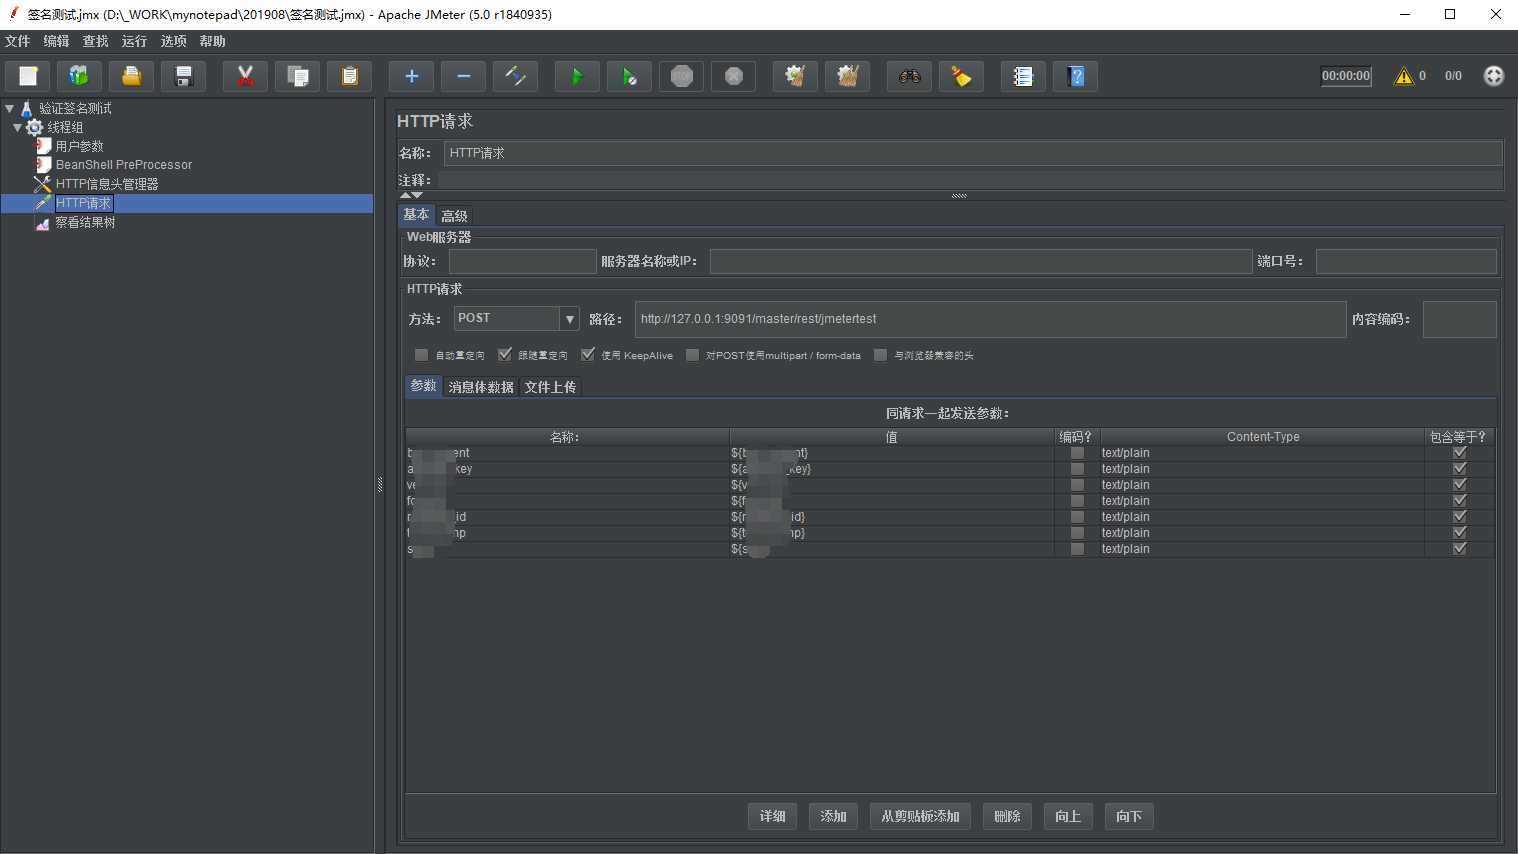Select BeanShell PreProcessor in the tree
This screenshot has width=1518, height=854.
tap(124, 165)
